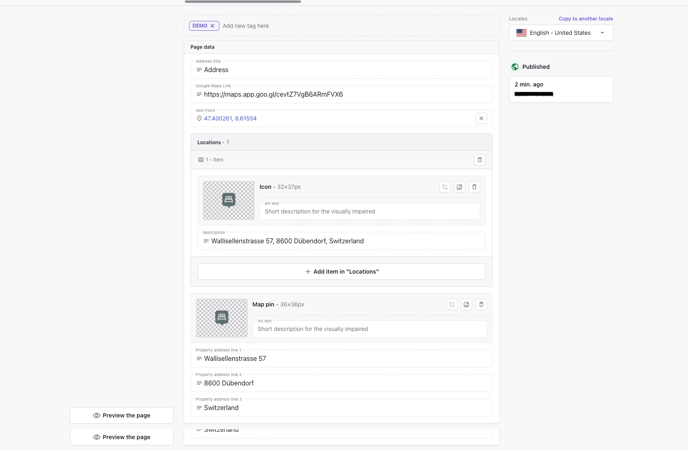Remove the DEMO tag
This screenshot has height=451, width=688.
point(212,26)
